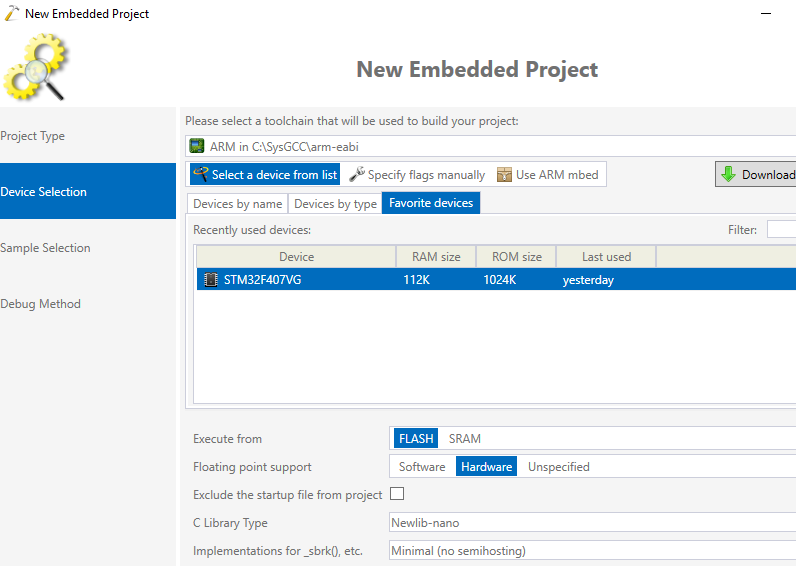The width and height of the screenshot is (796, 566).
Task: Toggle Exclude the startup file checkbox
Action: 397,494
